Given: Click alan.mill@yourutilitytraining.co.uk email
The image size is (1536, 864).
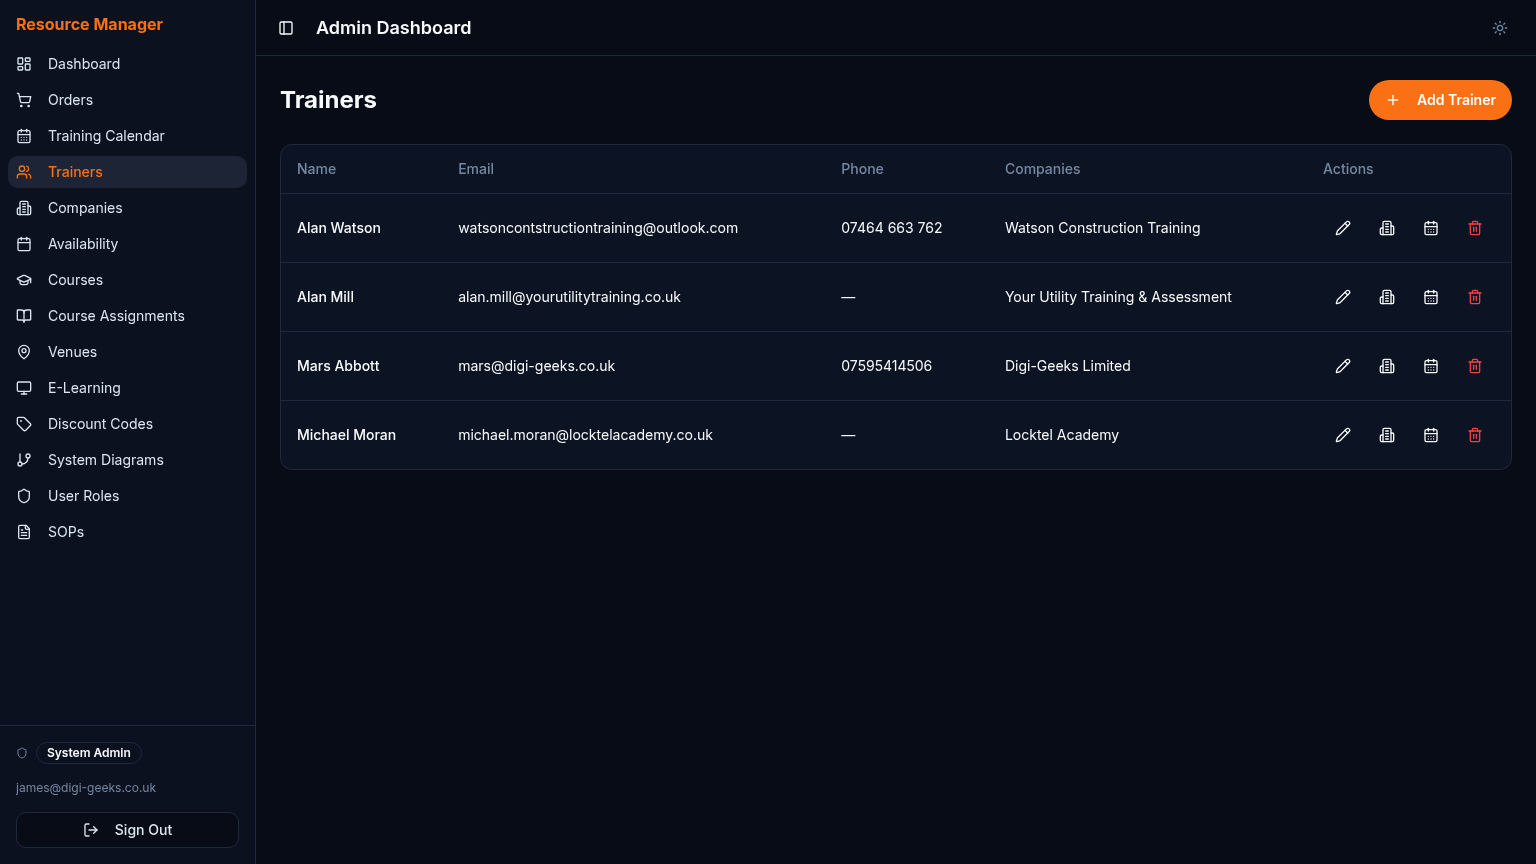Looking at the screenshot, I should pos(569,297).
